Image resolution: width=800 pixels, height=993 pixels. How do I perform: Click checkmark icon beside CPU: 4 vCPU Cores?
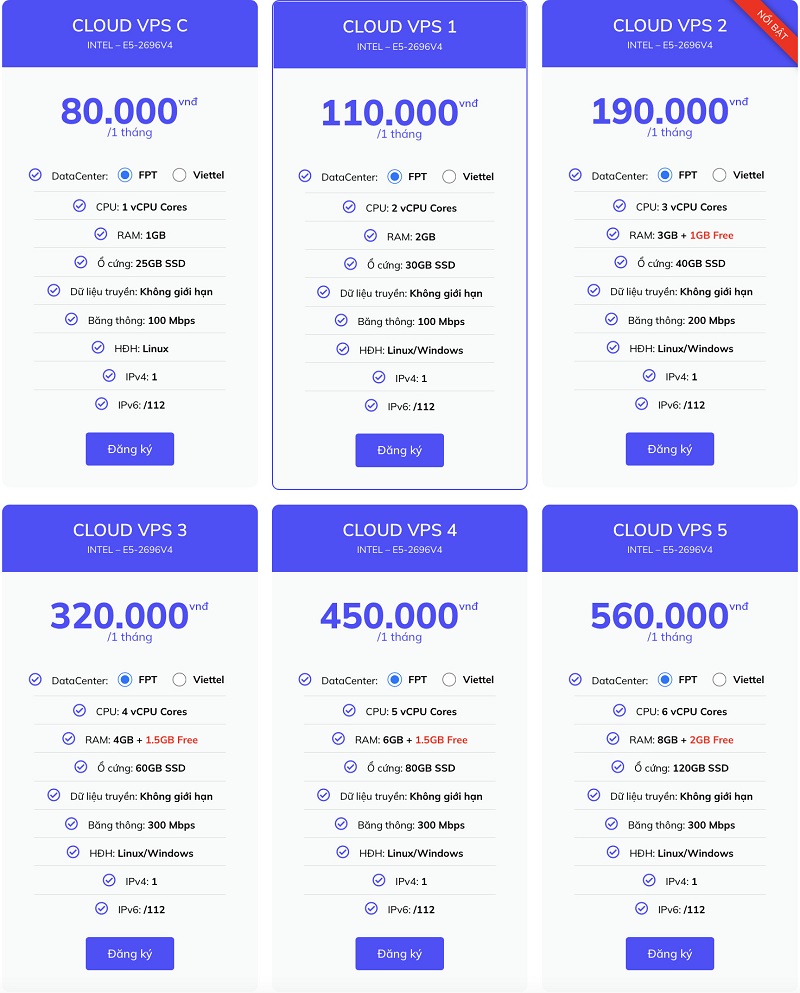(x=79, y=711)
